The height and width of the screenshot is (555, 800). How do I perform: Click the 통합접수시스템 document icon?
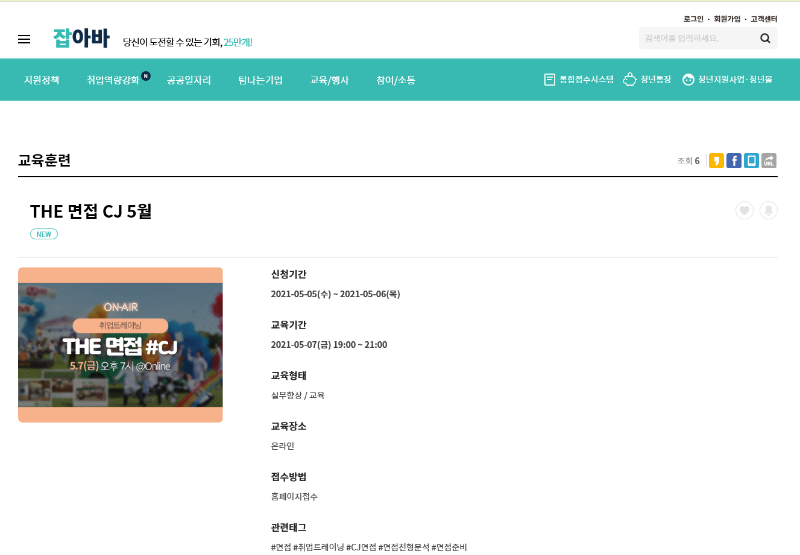tap(549, 80)
